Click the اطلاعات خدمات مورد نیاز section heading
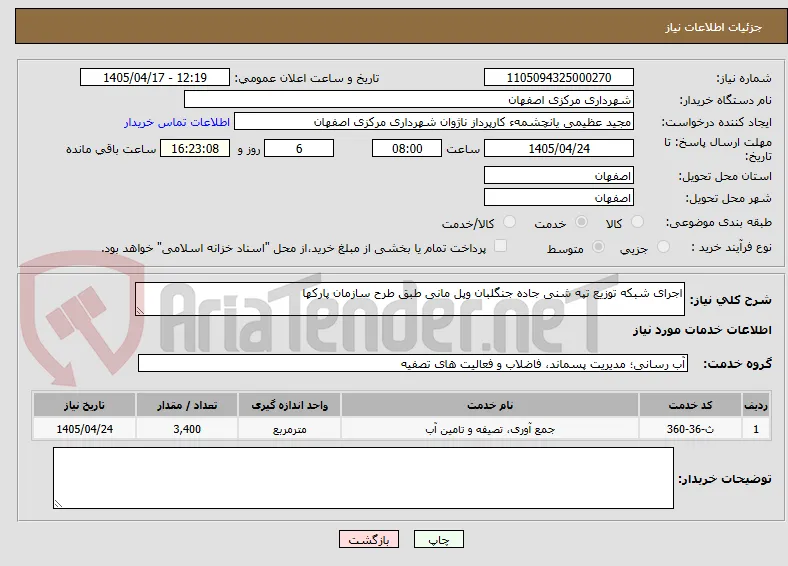Image resolution: width=788 pixels, height=566 pixels. pos(702,330)
